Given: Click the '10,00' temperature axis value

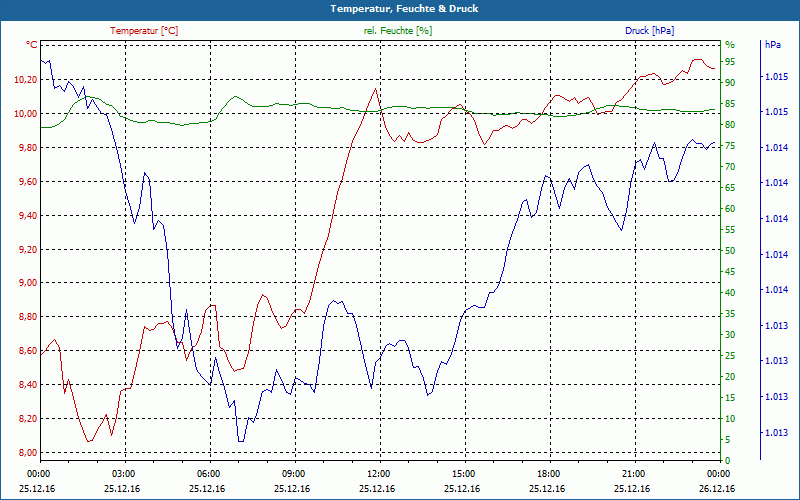Looking at the screenshot, I should [x=28, y=113].
